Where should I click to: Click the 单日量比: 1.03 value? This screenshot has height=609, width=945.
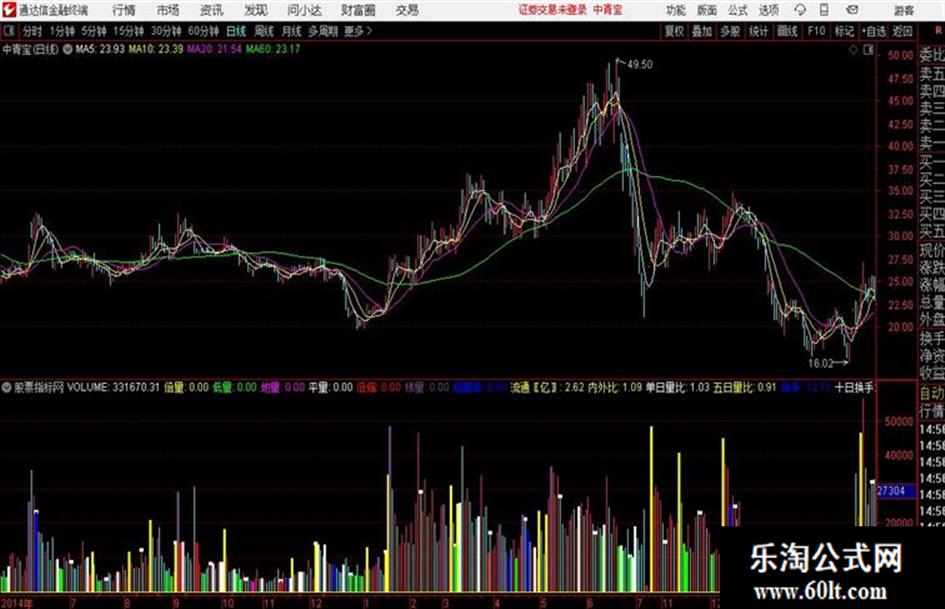tap(677, 387)
